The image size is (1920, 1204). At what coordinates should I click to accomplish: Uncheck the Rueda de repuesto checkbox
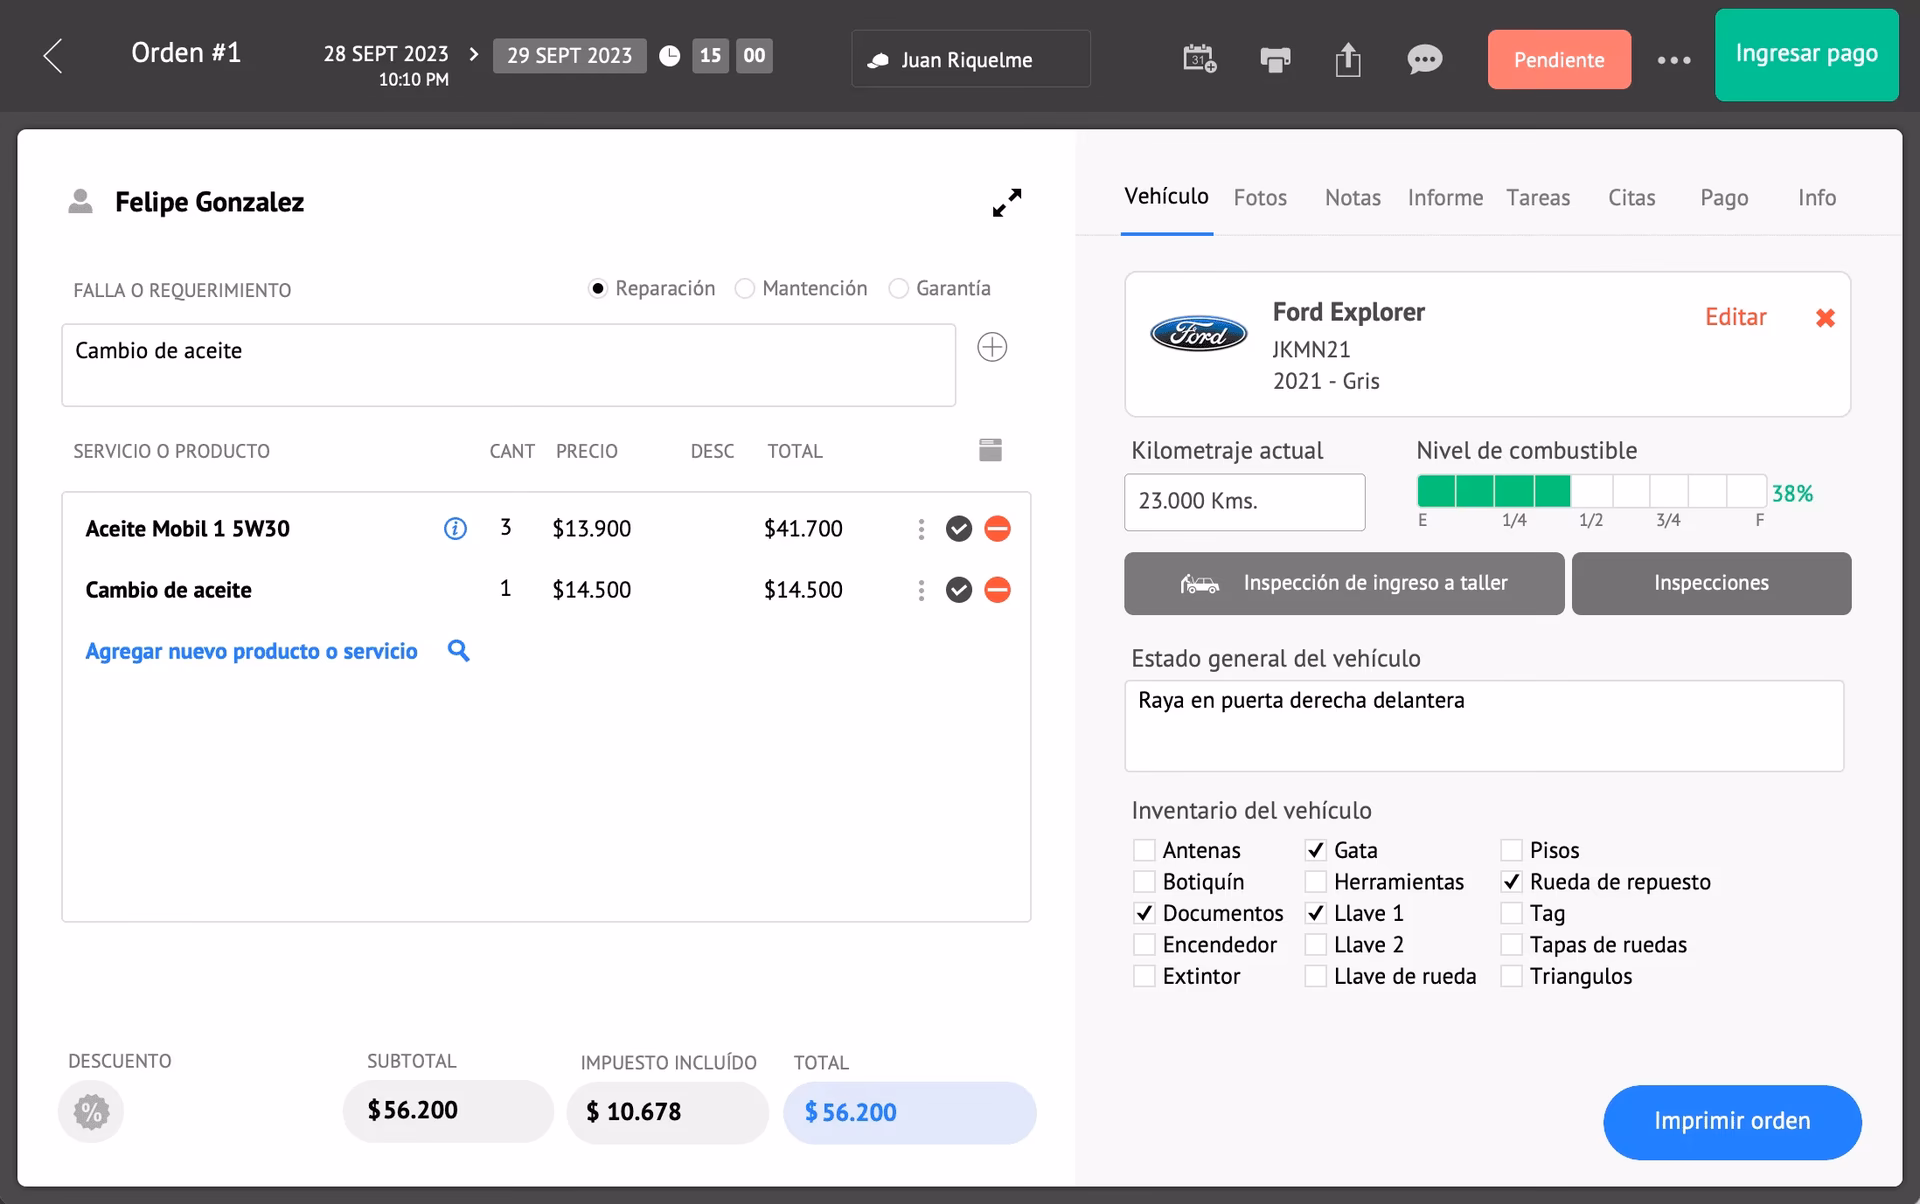[1511, 882]
